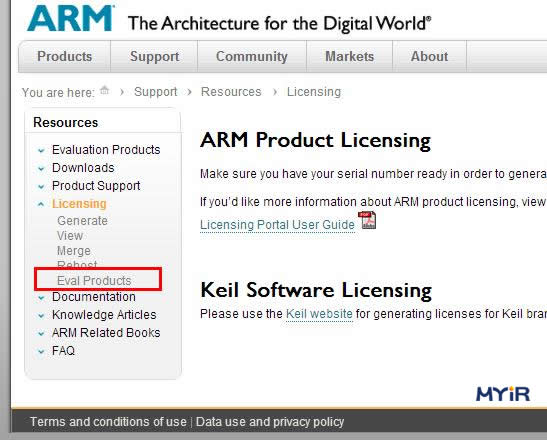Open Terms and conditions of use

coord(108,422)
